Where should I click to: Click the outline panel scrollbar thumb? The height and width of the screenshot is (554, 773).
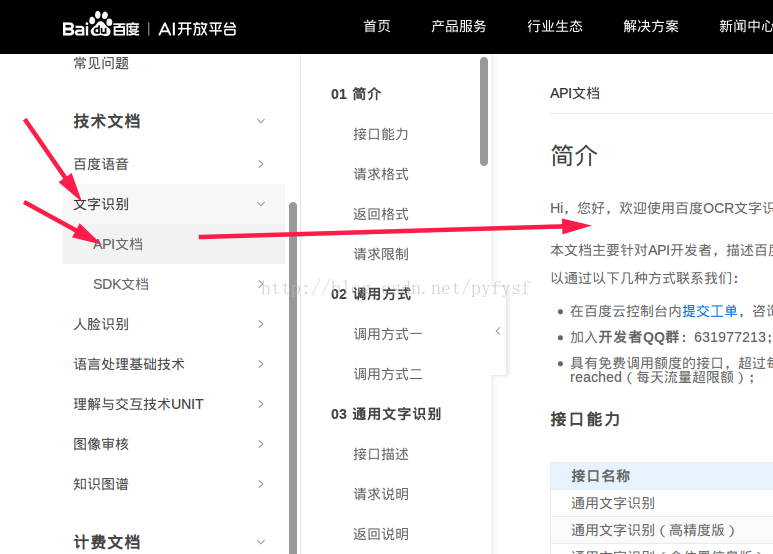click(x=484, y=111)
